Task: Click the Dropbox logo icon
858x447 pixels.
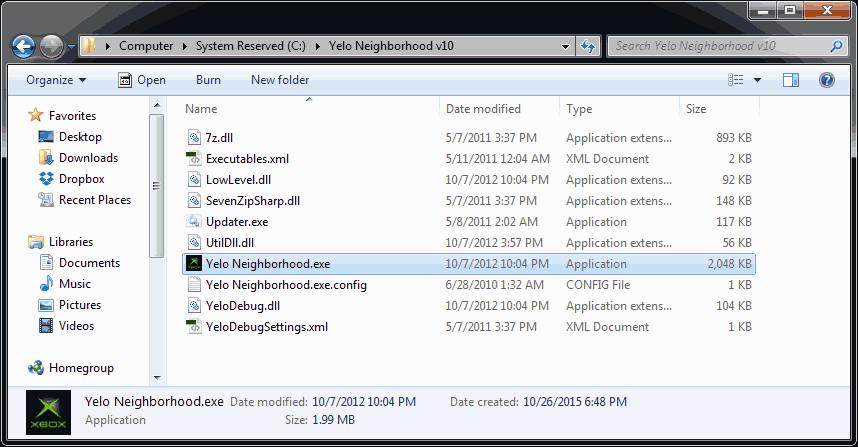Action: 46,178
